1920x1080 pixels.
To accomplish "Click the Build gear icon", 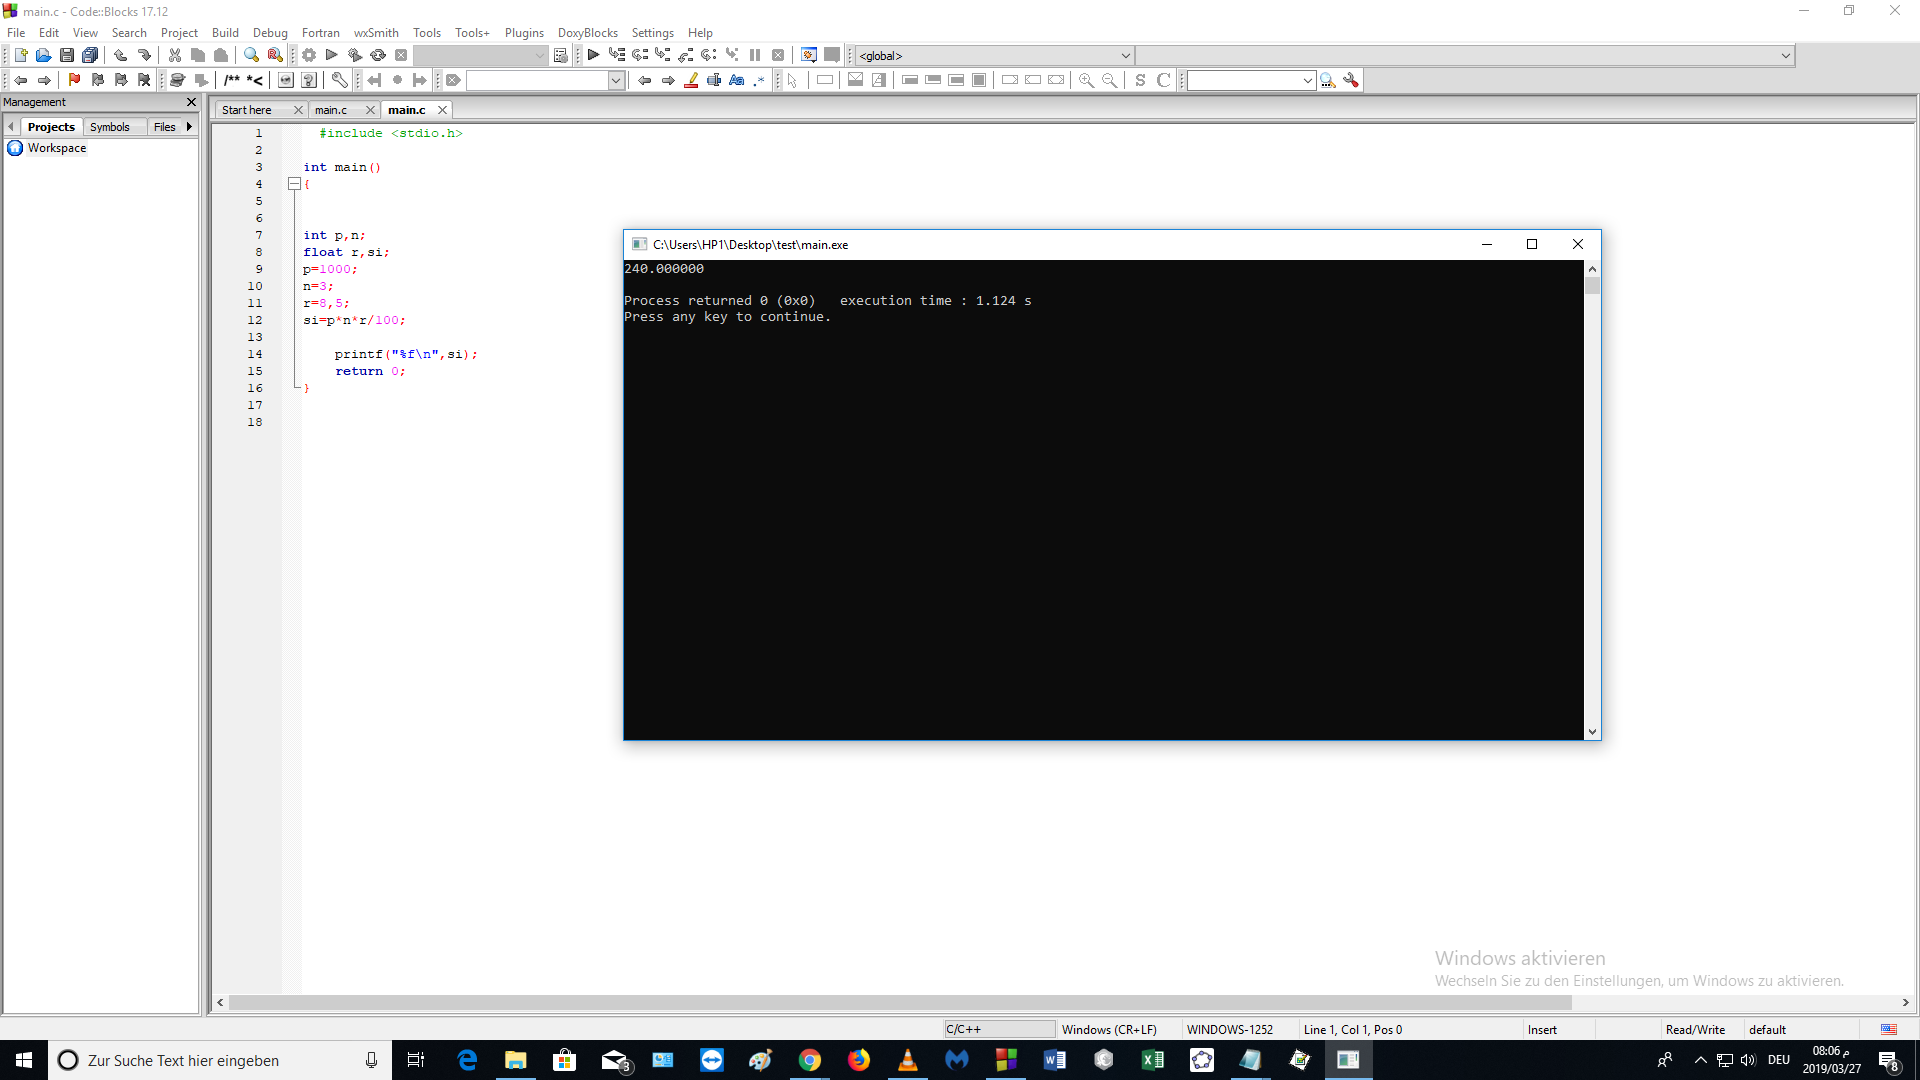I will pyautogui.click(x=309, y=55).
